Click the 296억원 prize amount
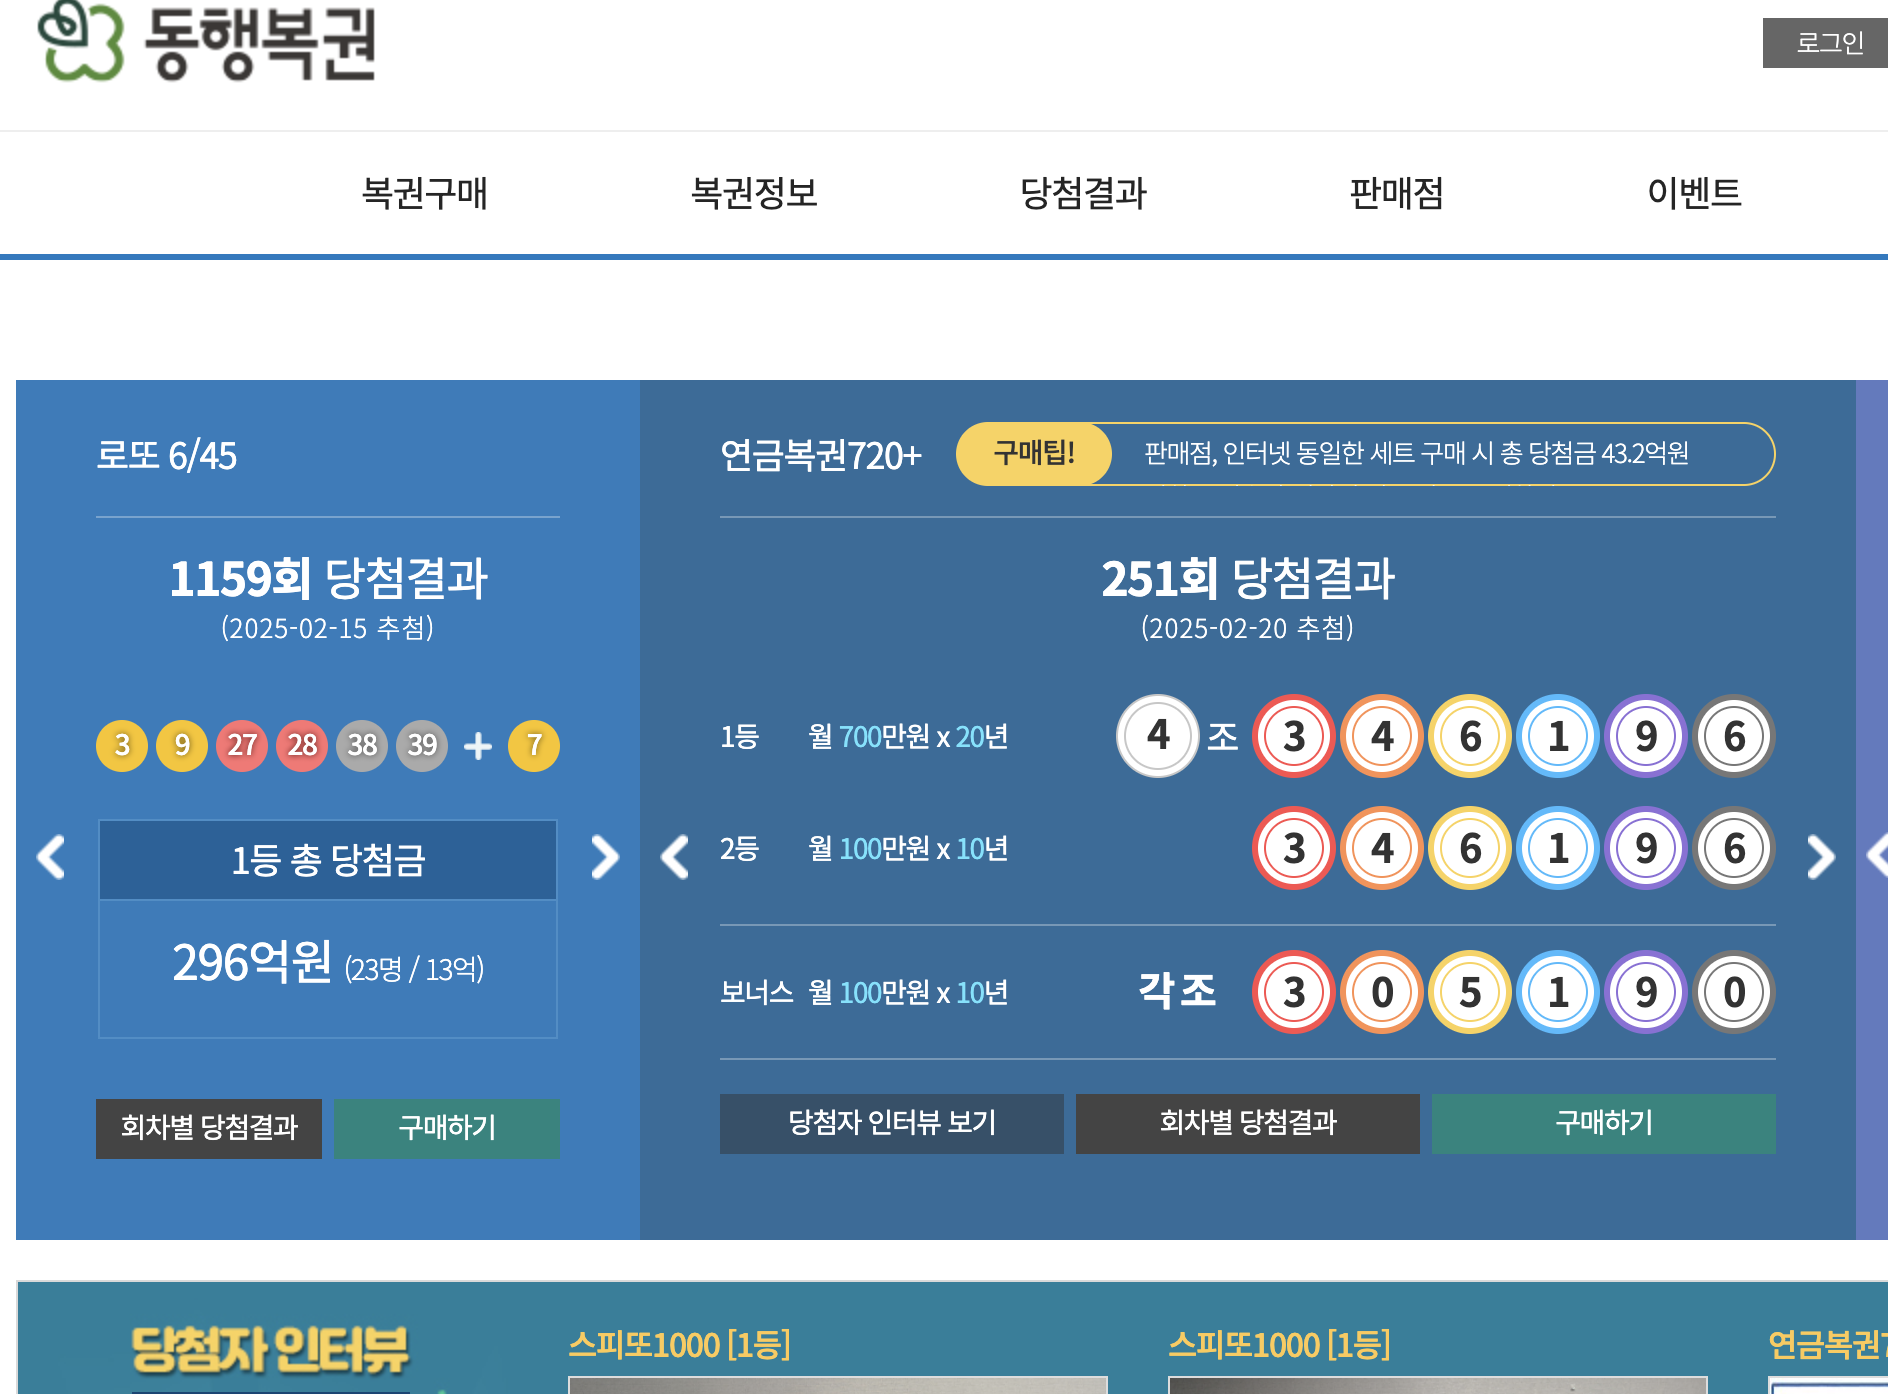 click(x=252, y=962)
